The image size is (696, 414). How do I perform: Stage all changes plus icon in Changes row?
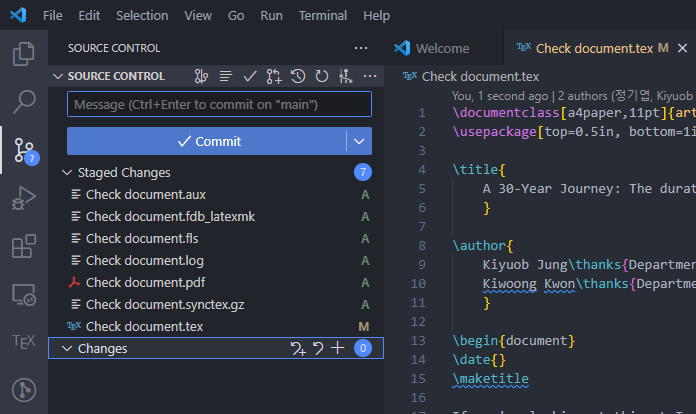338,348
